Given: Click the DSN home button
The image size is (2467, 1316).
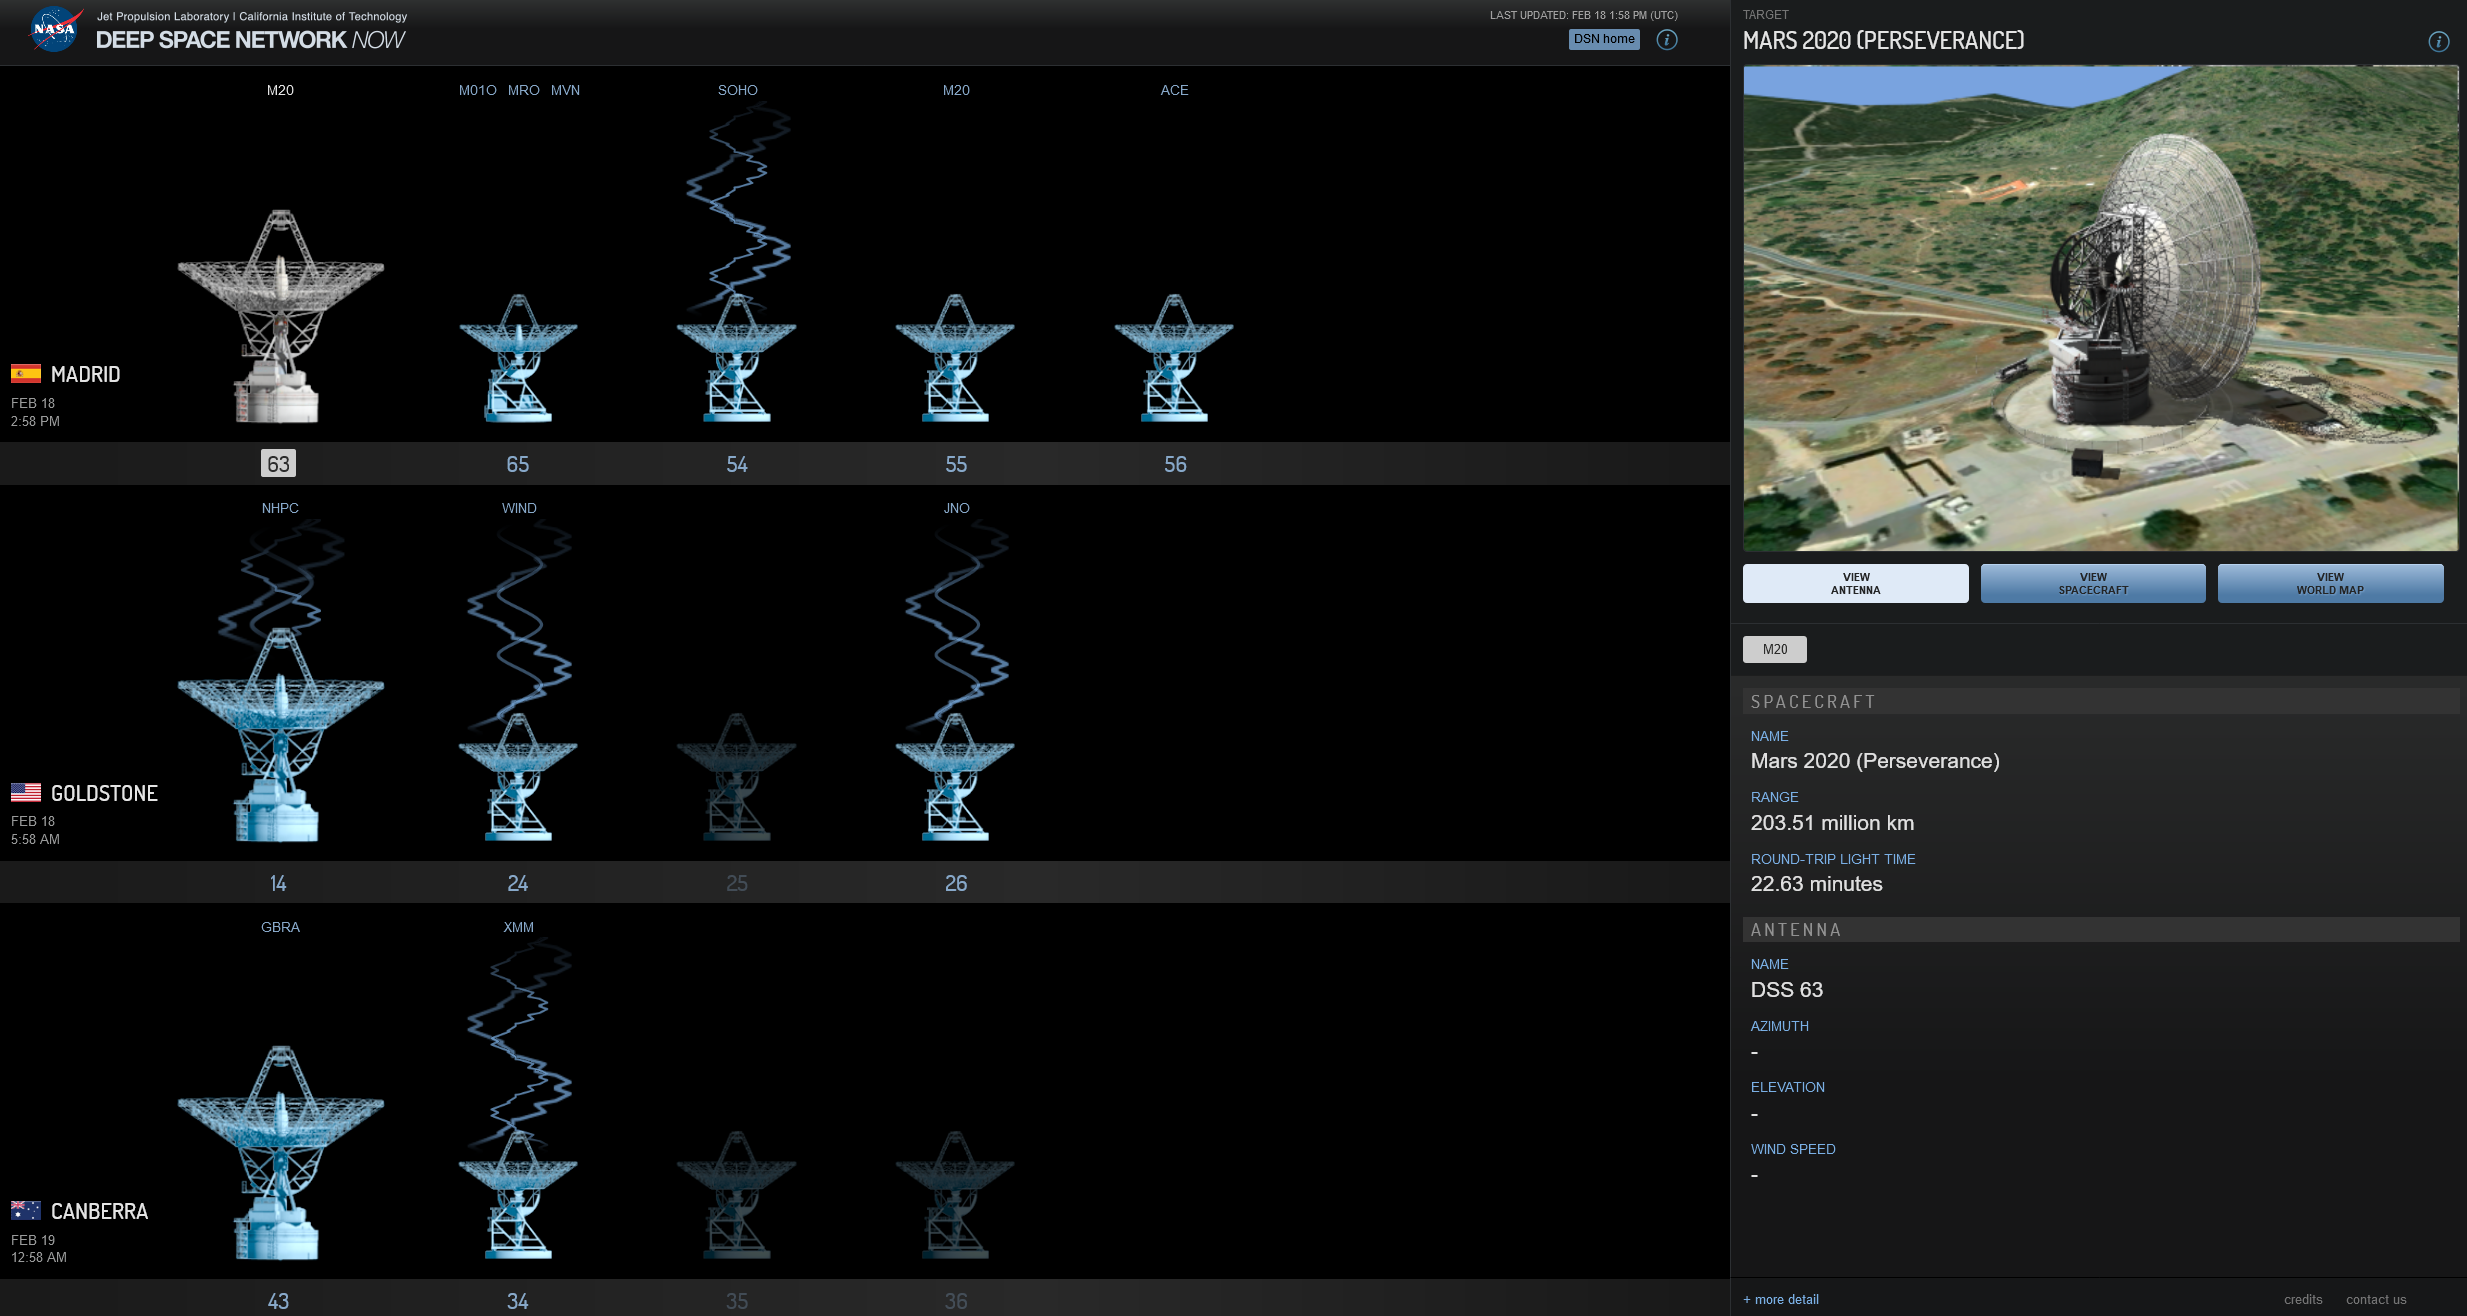Looking at the screenshot, I should (1604, 39).
